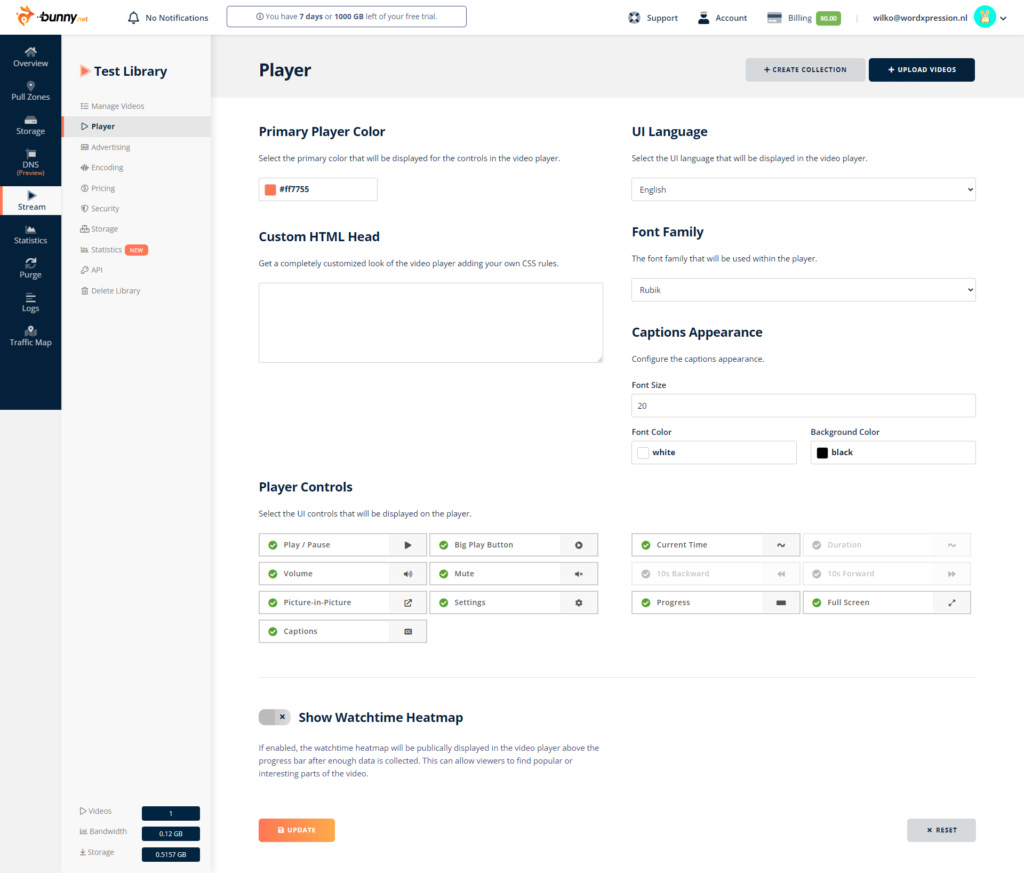The width and height of the screenshot is (1024, 873).
Task: Open Support via lifebuoy icon
Action: pyautogui.click(x=634, y=18)
